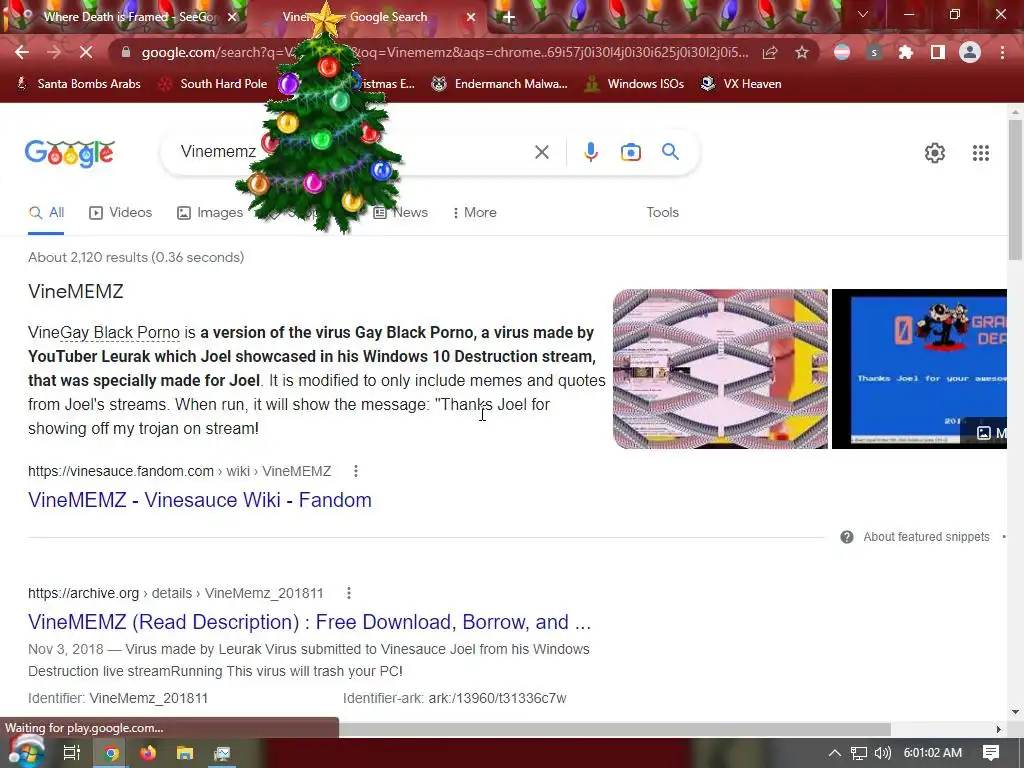The width and height of the screenshot is (1024, 768).
Task: Open Firefox from the taskbar
Action: coord(148,753)
